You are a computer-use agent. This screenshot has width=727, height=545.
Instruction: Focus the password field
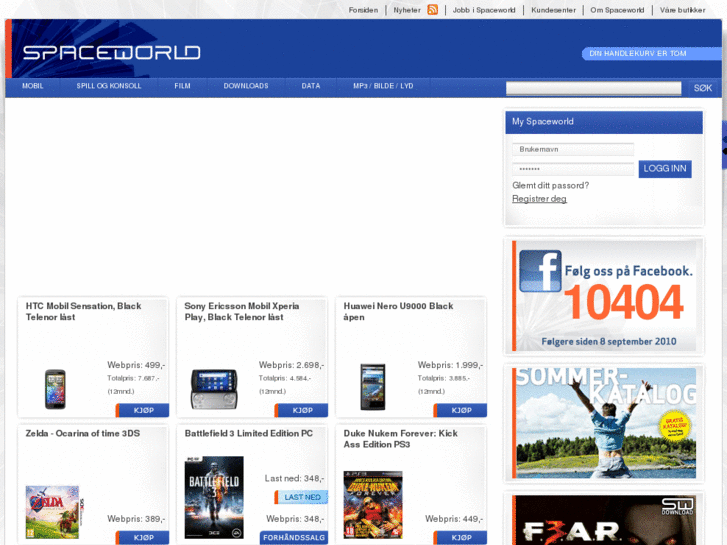[573, 169]
